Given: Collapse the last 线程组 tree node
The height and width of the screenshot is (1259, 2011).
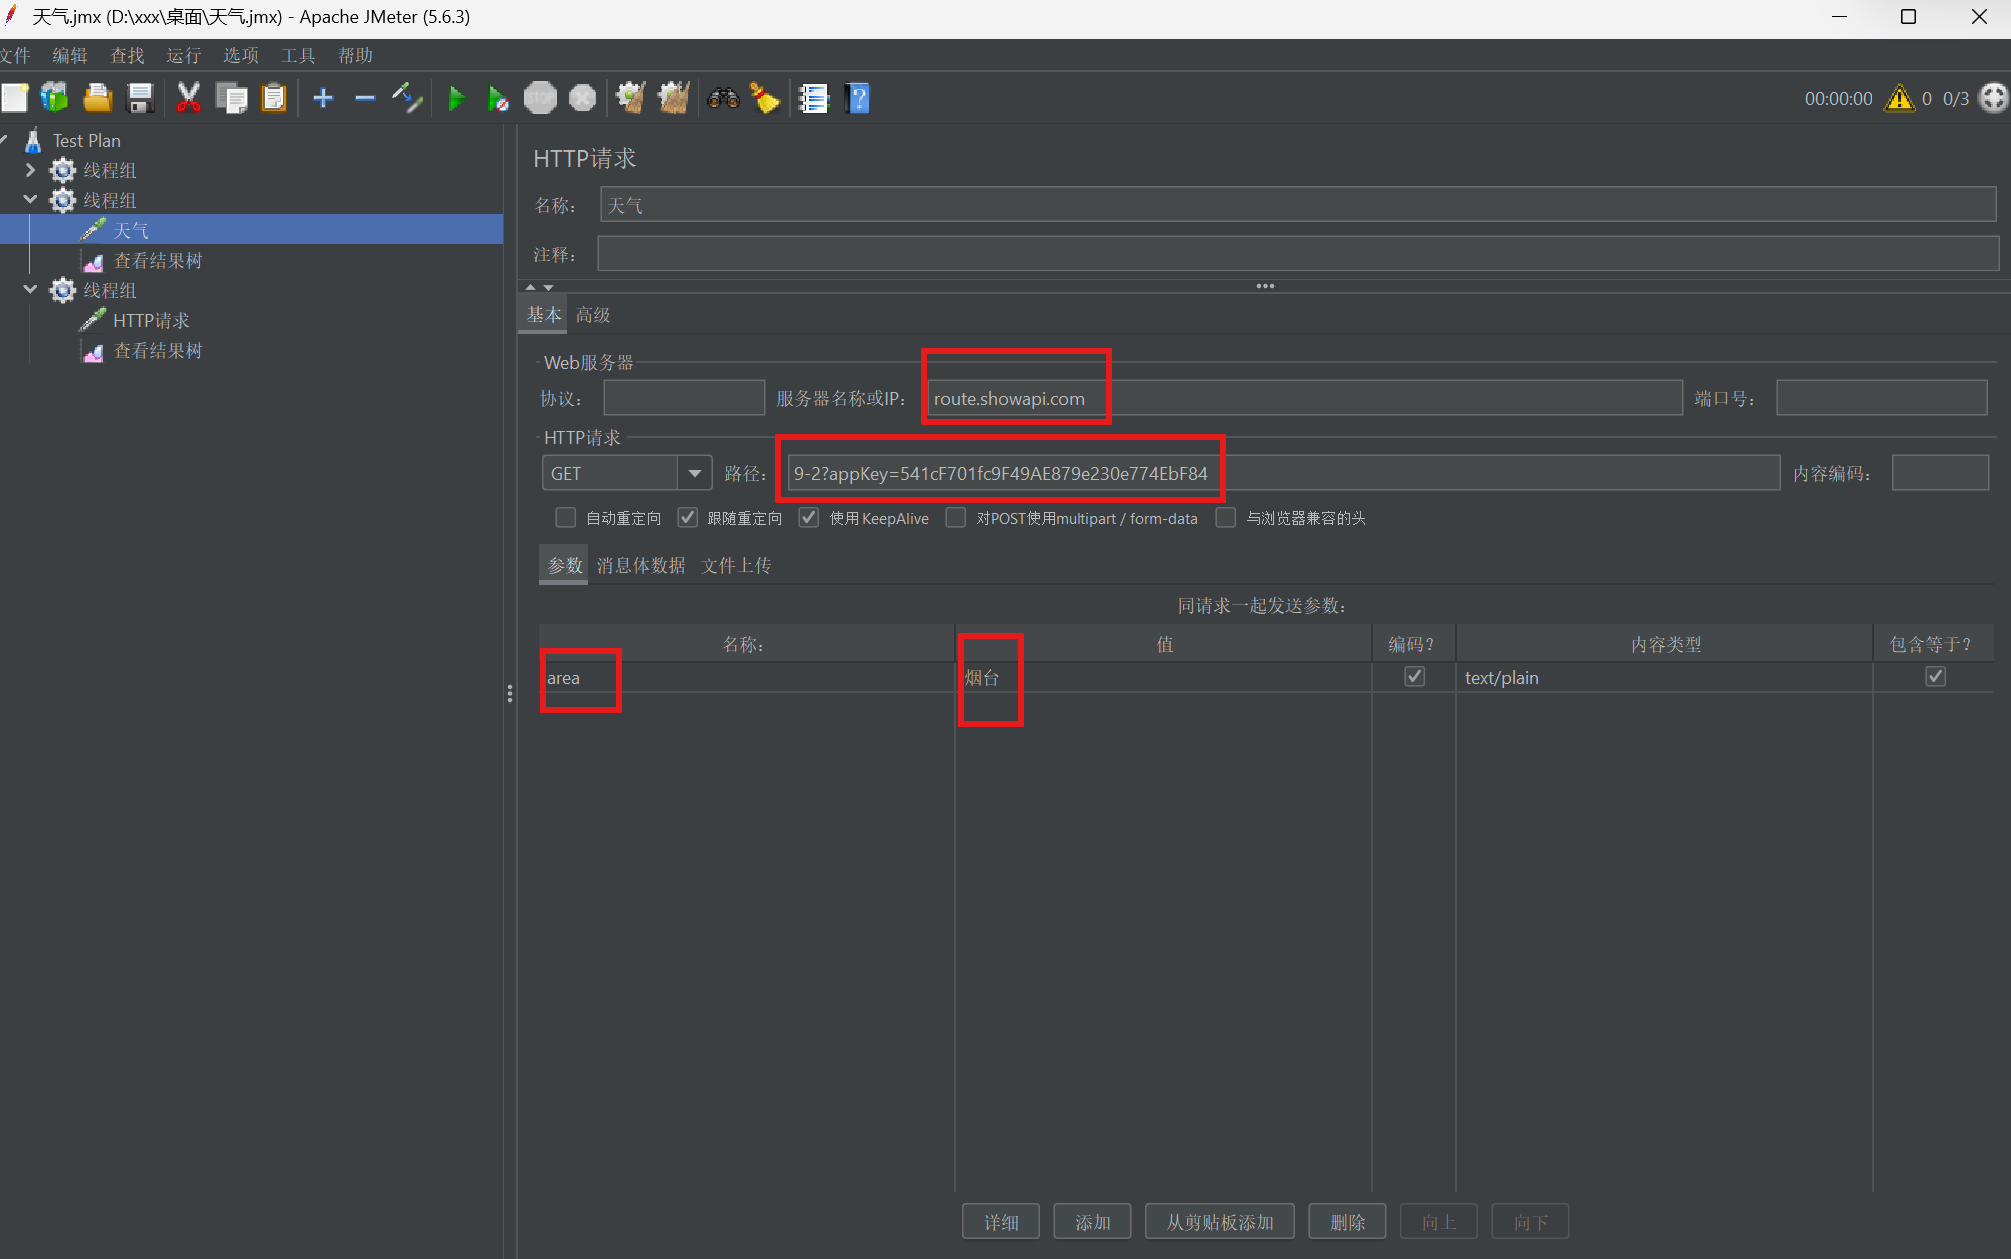Looking at the screenshot, I should point(30,290).
